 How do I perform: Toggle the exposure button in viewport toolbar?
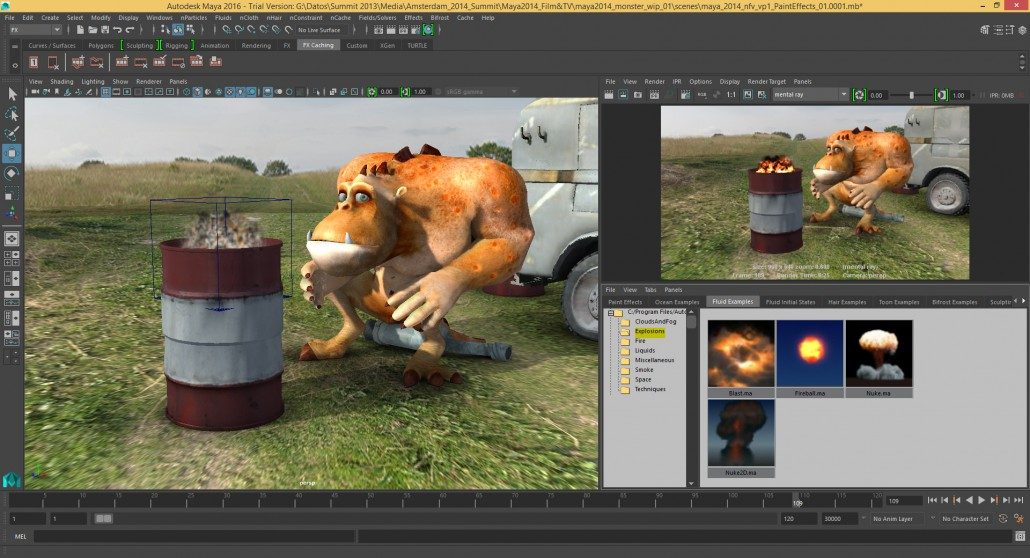click(372, 92)
